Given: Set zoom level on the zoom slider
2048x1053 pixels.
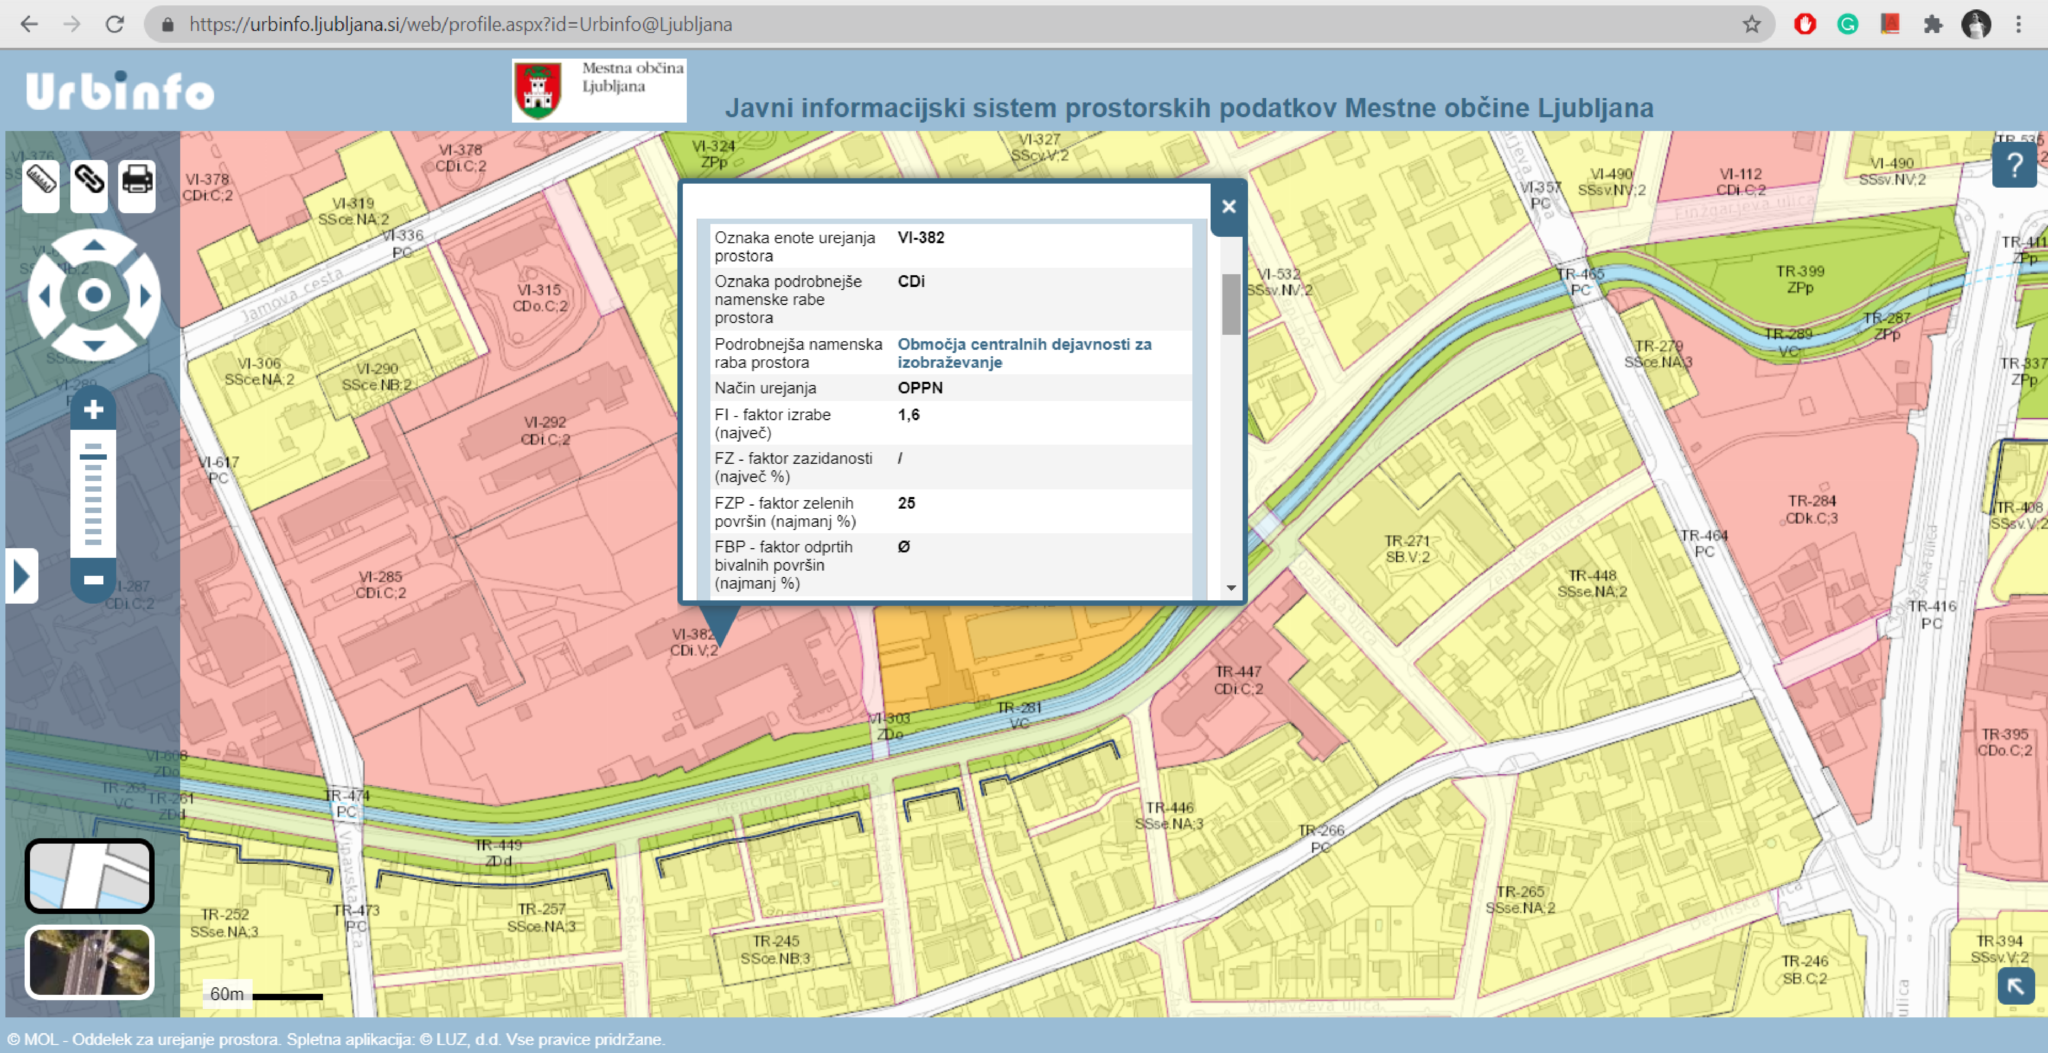Looking at the screenshot, I should click(93, 495).
